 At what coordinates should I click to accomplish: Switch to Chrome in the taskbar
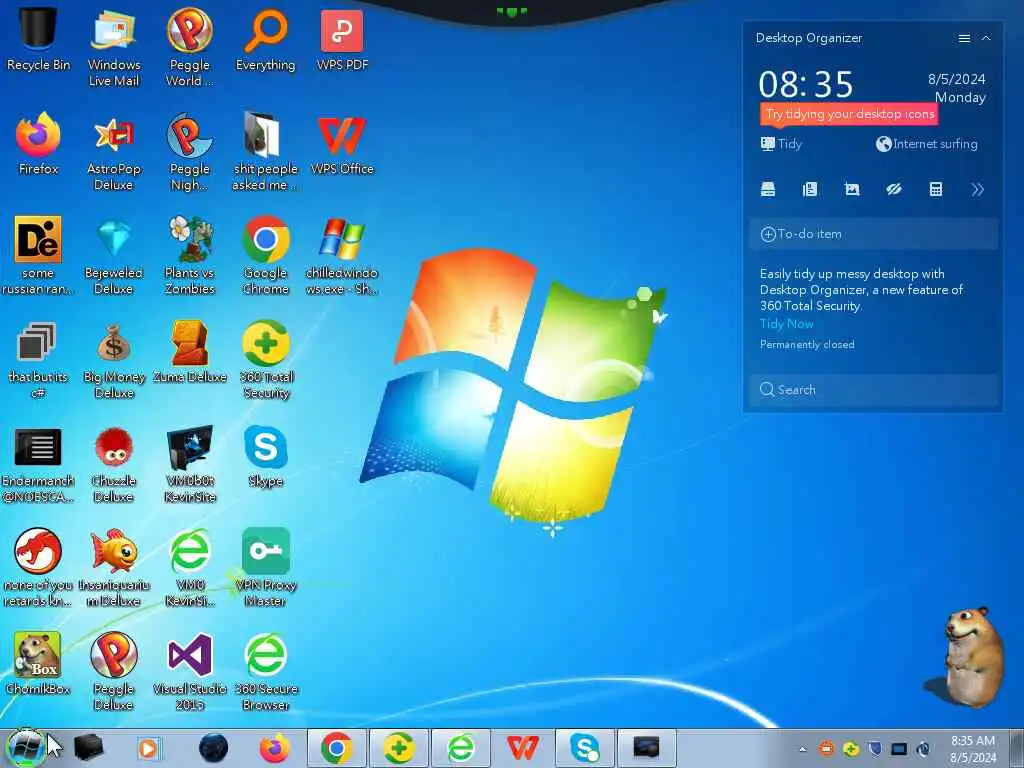[x=336, y=748]
